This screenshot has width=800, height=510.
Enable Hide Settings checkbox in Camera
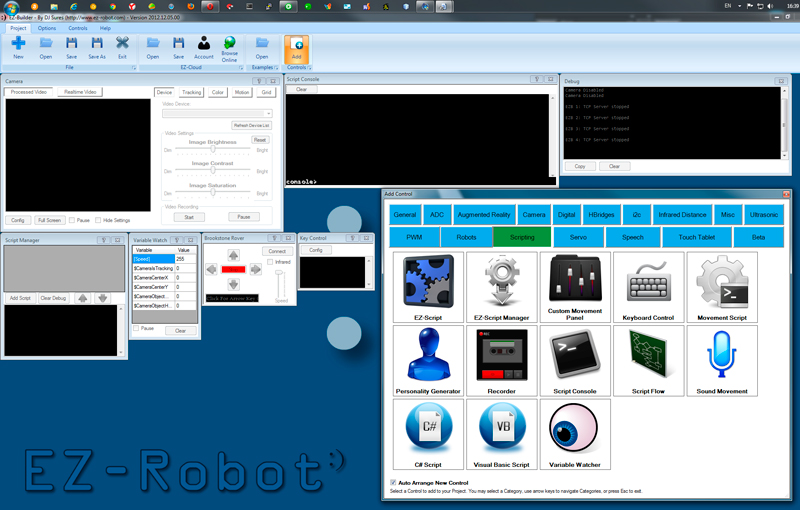(x=98, y=220)
